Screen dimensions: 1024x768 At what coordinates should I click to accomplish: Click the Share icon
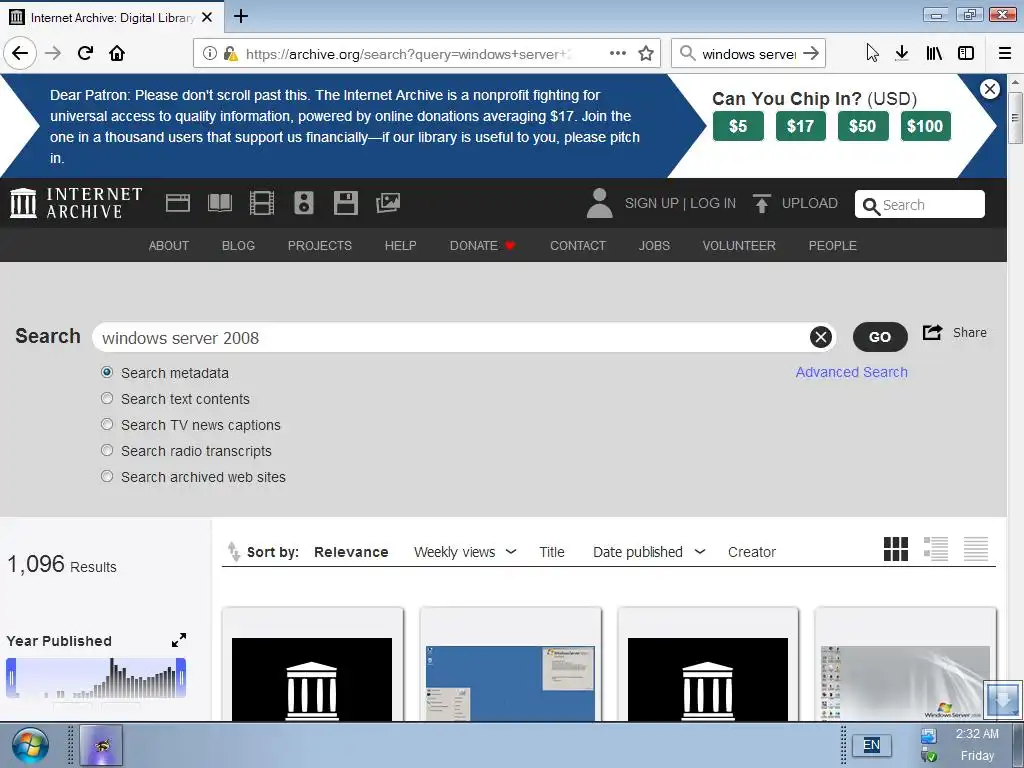[x=933, y=332]
